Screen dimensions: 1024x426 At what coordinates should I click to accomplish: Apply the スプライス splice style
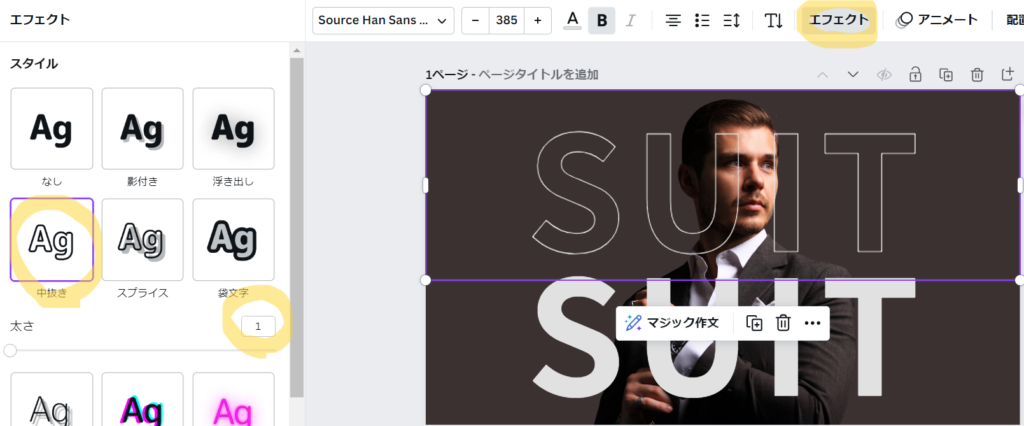tap(142, 240)
